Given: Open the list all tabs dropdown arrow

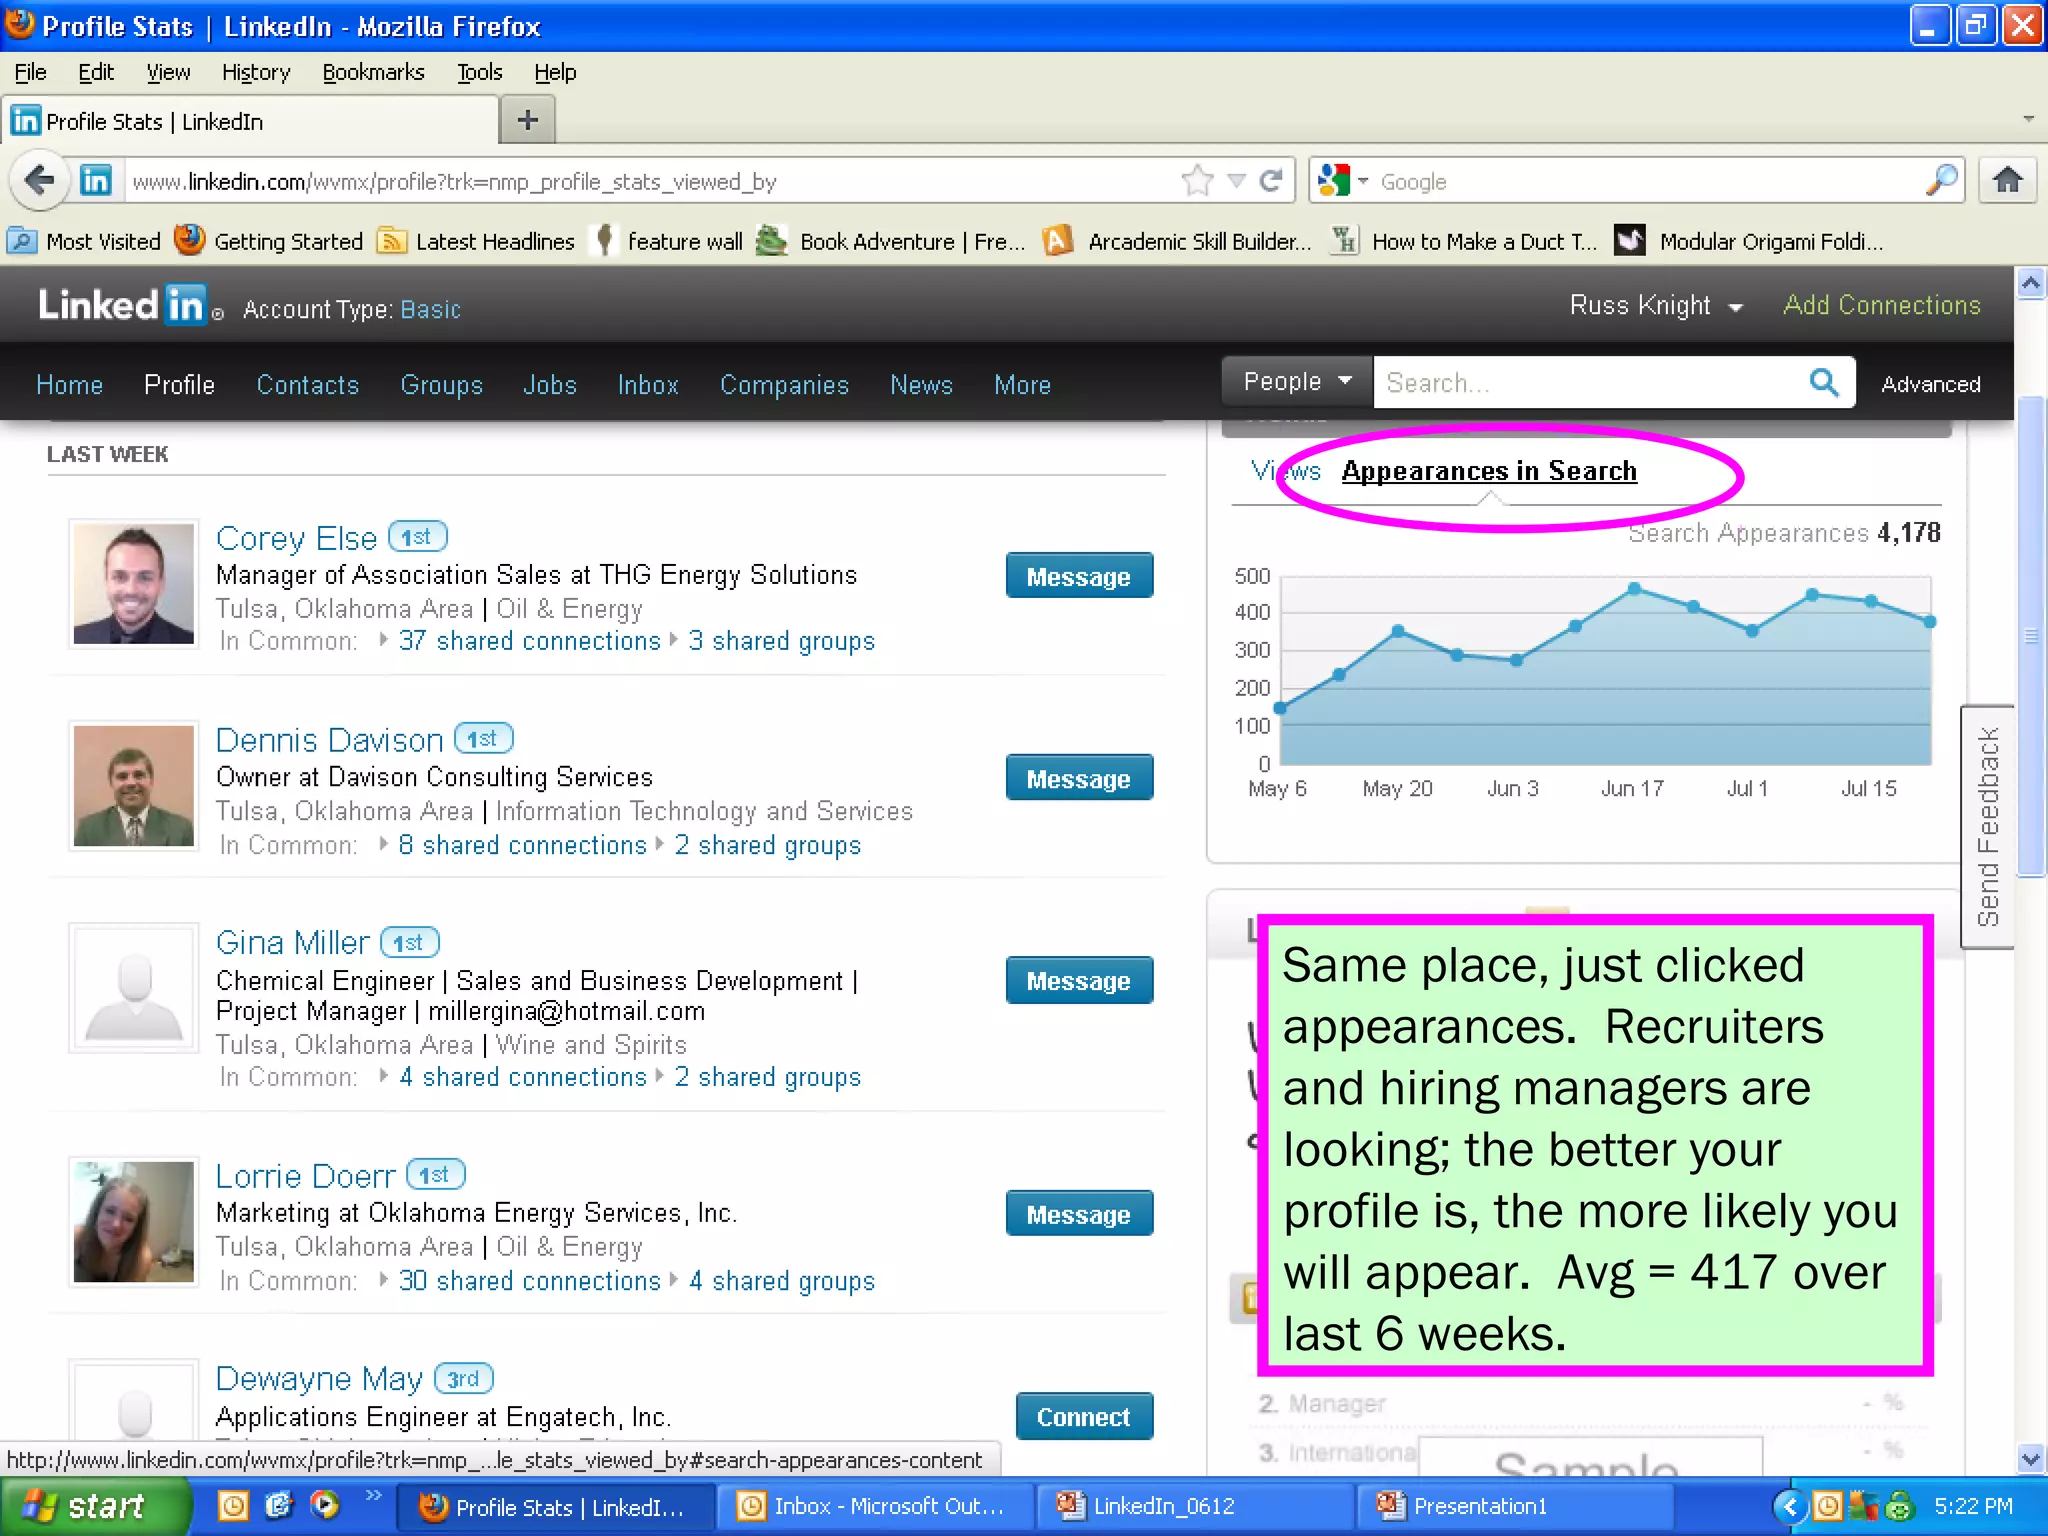Looking at the screenshot, I should pos(2028,119).
